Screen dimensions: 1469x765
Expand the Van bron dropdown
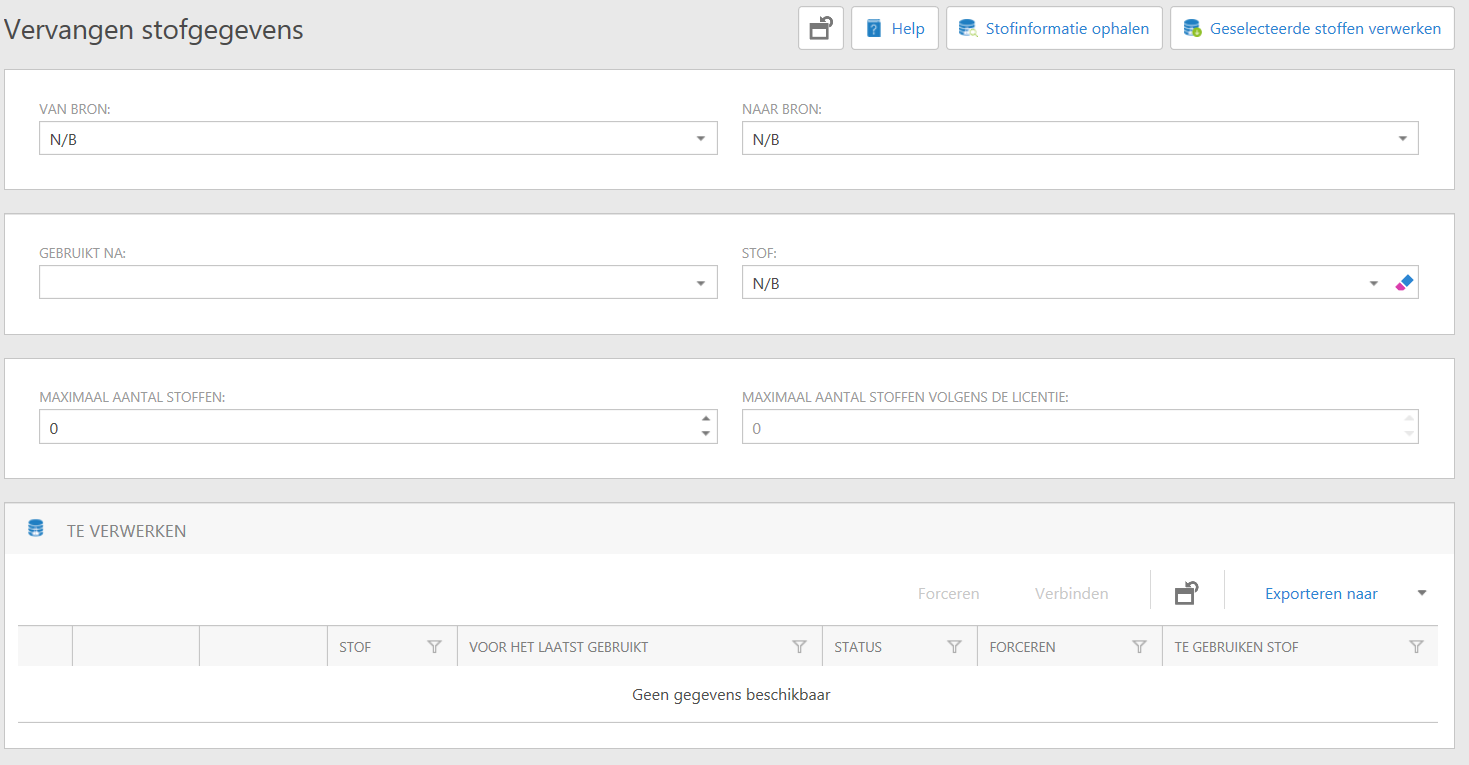(701, 139)
